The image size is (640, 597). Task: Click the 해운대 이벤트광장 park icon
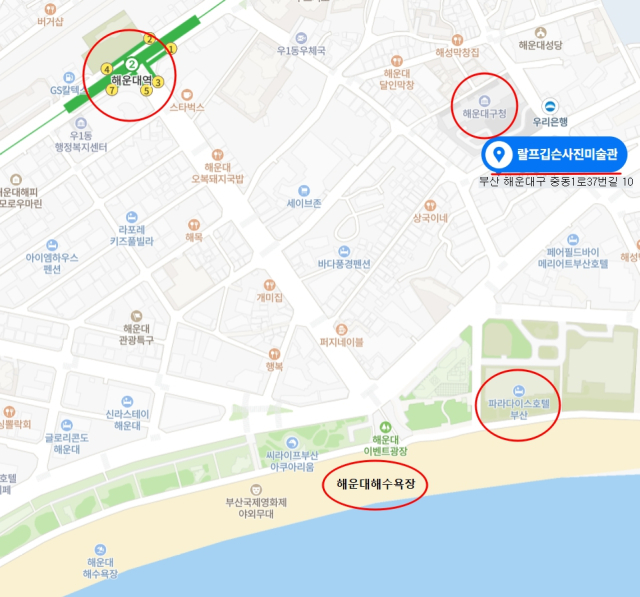385,427
